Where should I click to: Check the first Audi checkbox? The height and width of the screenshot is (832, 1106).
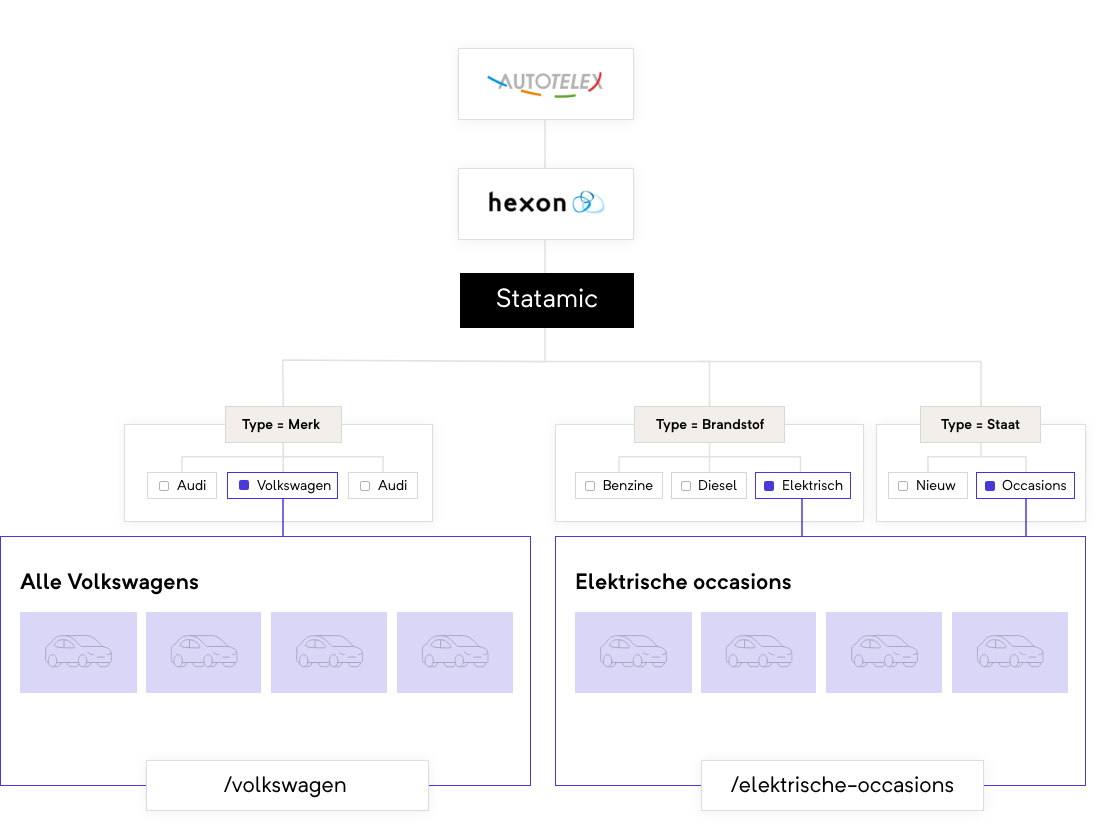(164, 486)
